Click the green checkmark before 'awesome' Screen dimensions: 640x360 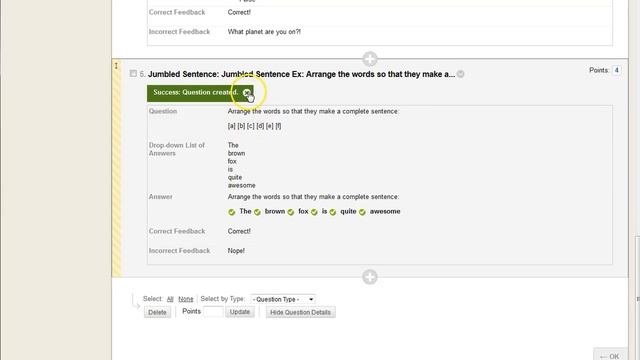(x=362, y=212)
